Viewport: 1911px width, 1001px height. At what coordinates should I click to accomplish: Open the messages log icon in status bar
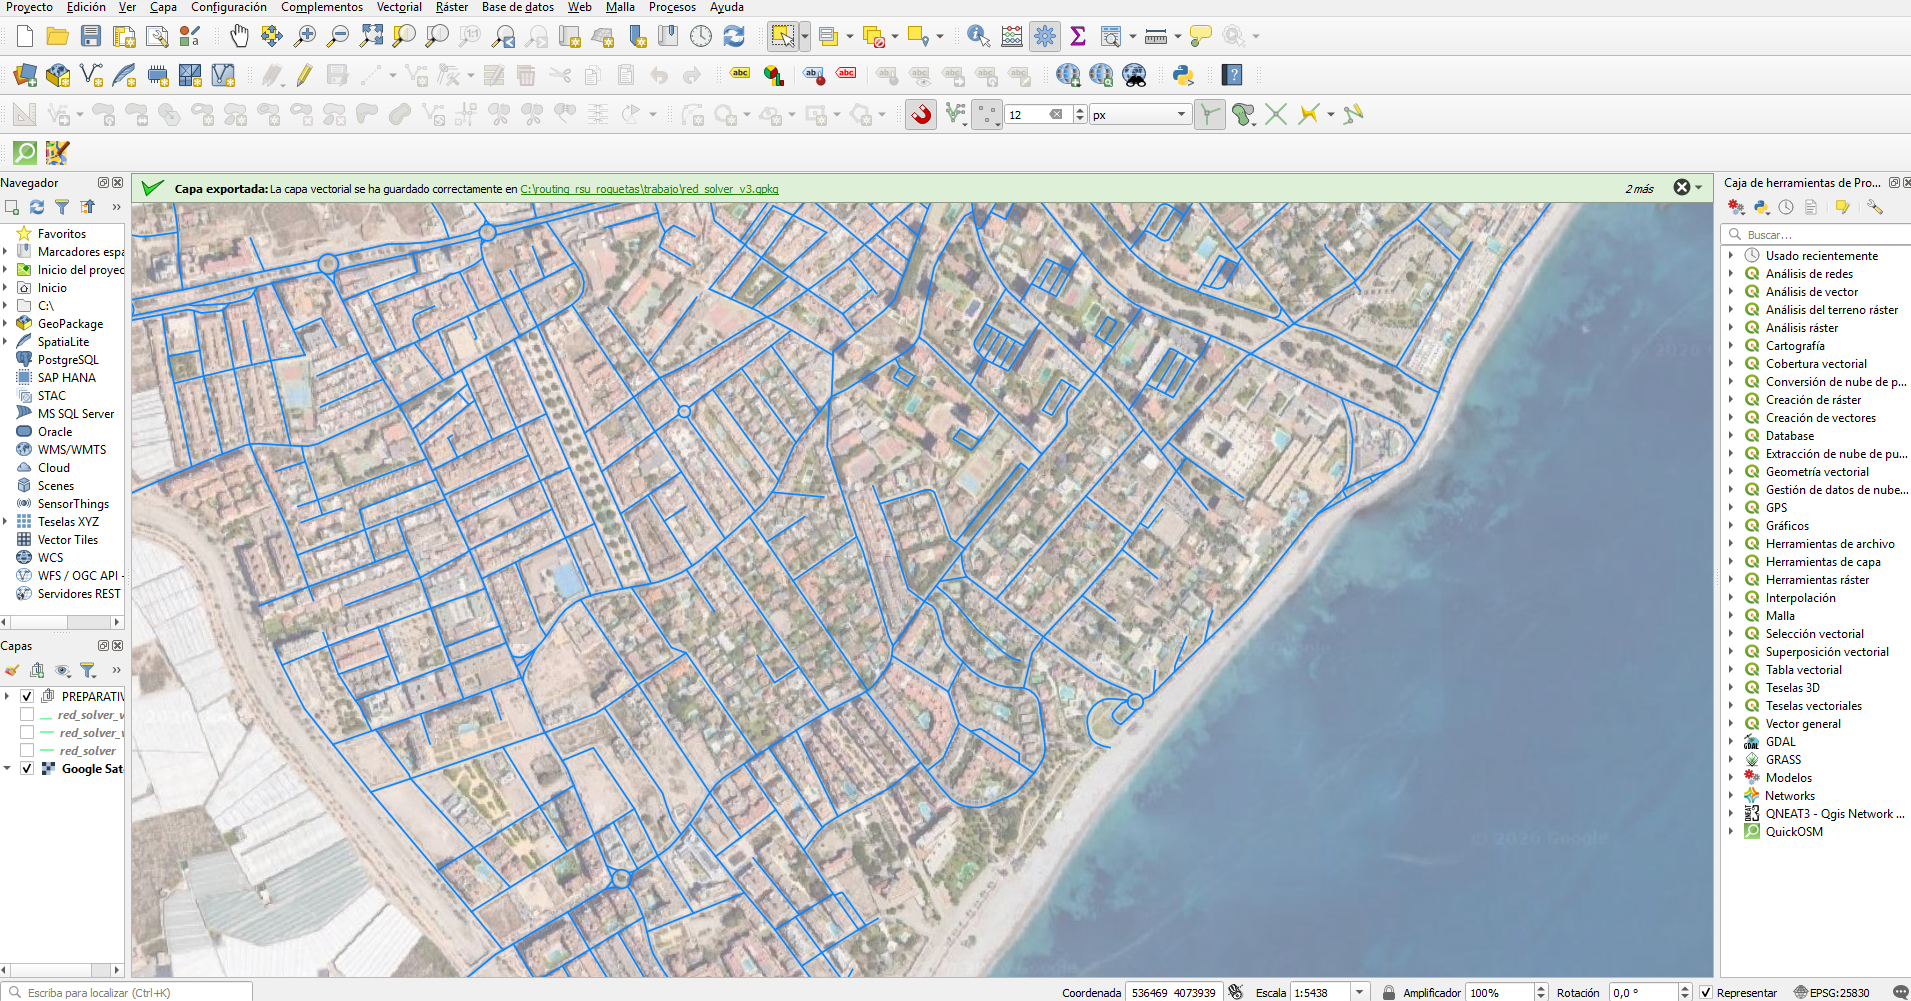1900,992
